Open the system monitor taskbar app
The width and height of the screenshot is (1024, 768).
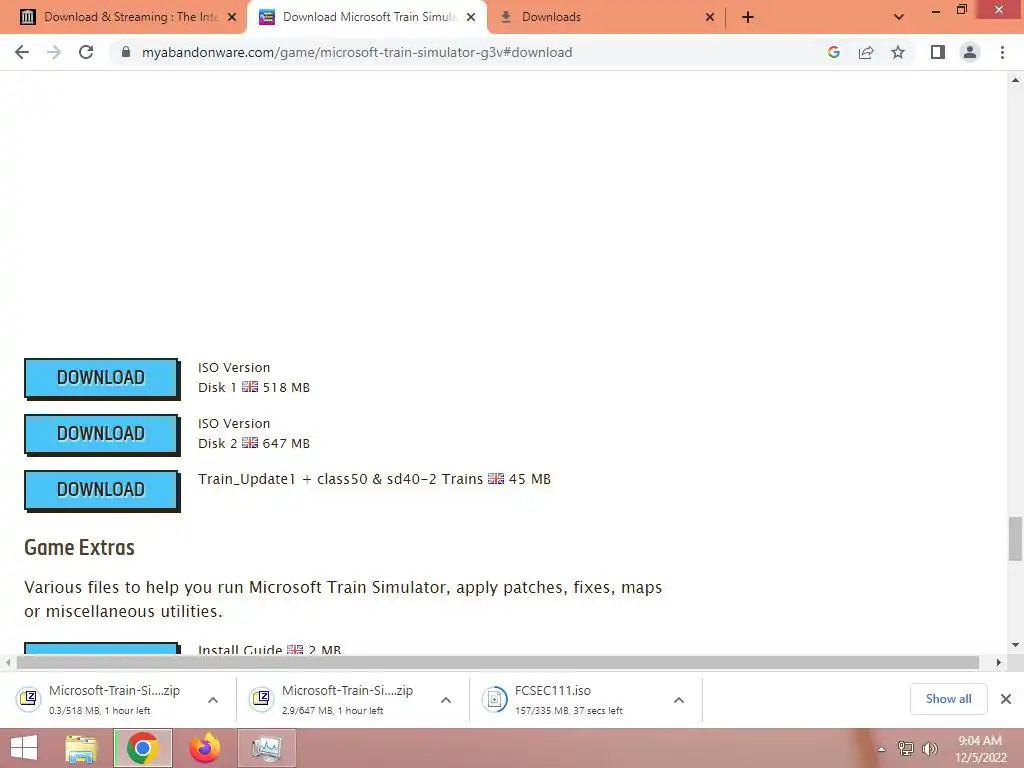(266, 748)
